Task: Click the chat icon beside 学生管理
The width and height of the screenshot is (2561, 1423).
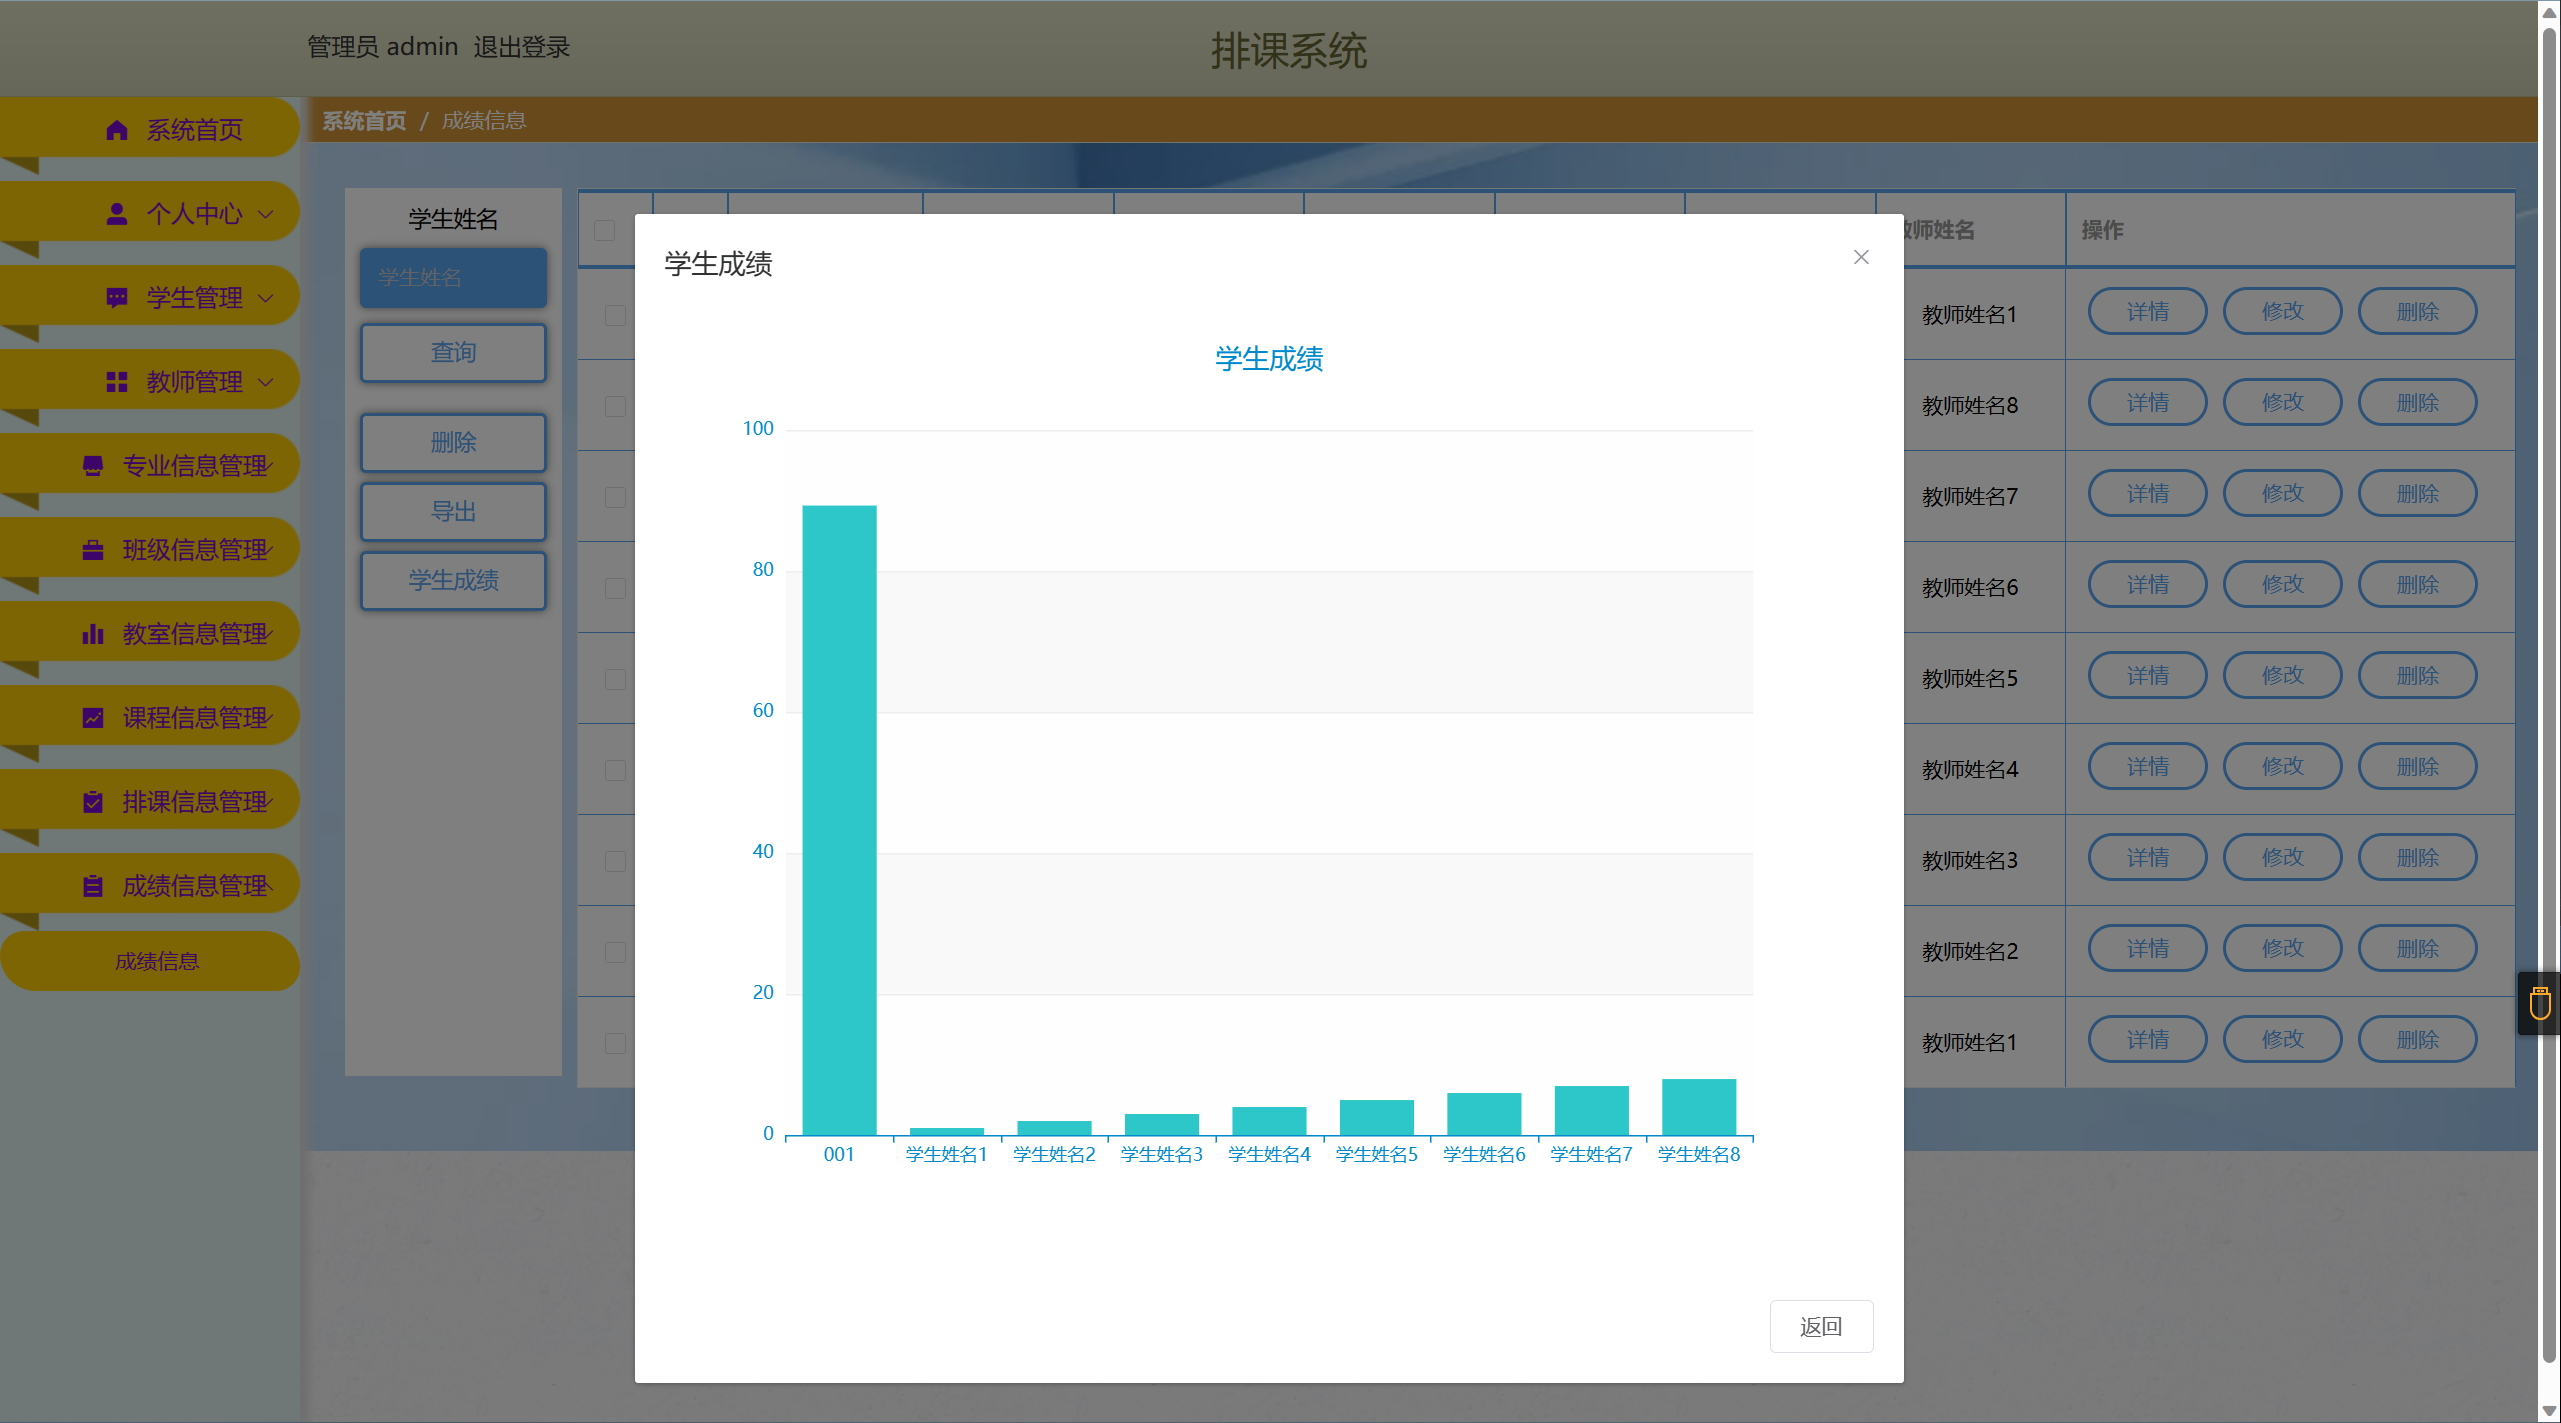Action: click(x=117, y=298)
